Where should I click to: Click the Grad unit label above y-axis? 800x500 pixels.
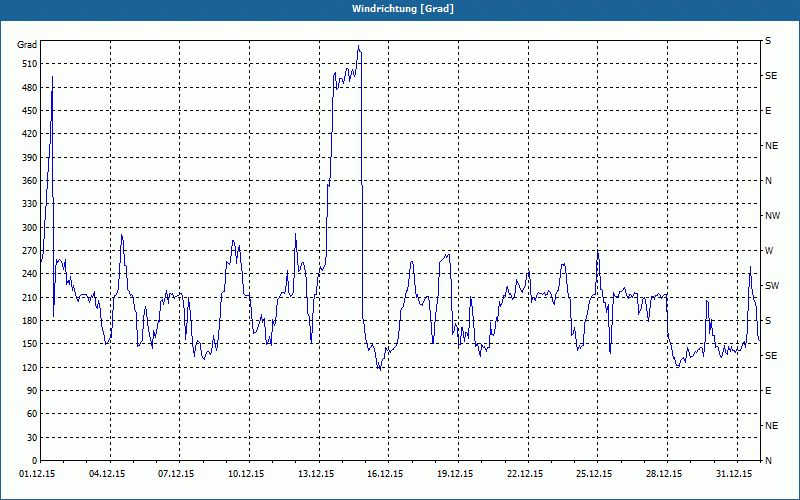click(x=27, y=45)
